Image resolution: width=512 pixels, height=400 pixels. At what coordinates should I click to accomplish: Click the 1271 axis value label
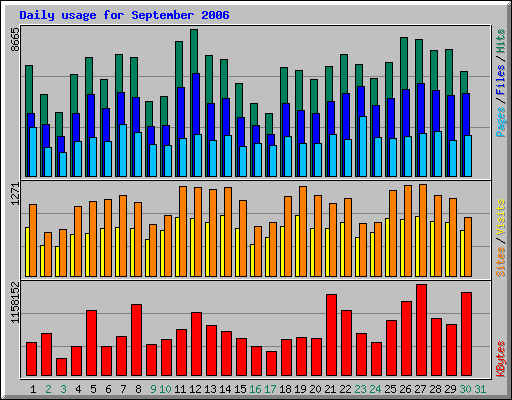click(16, 194)
